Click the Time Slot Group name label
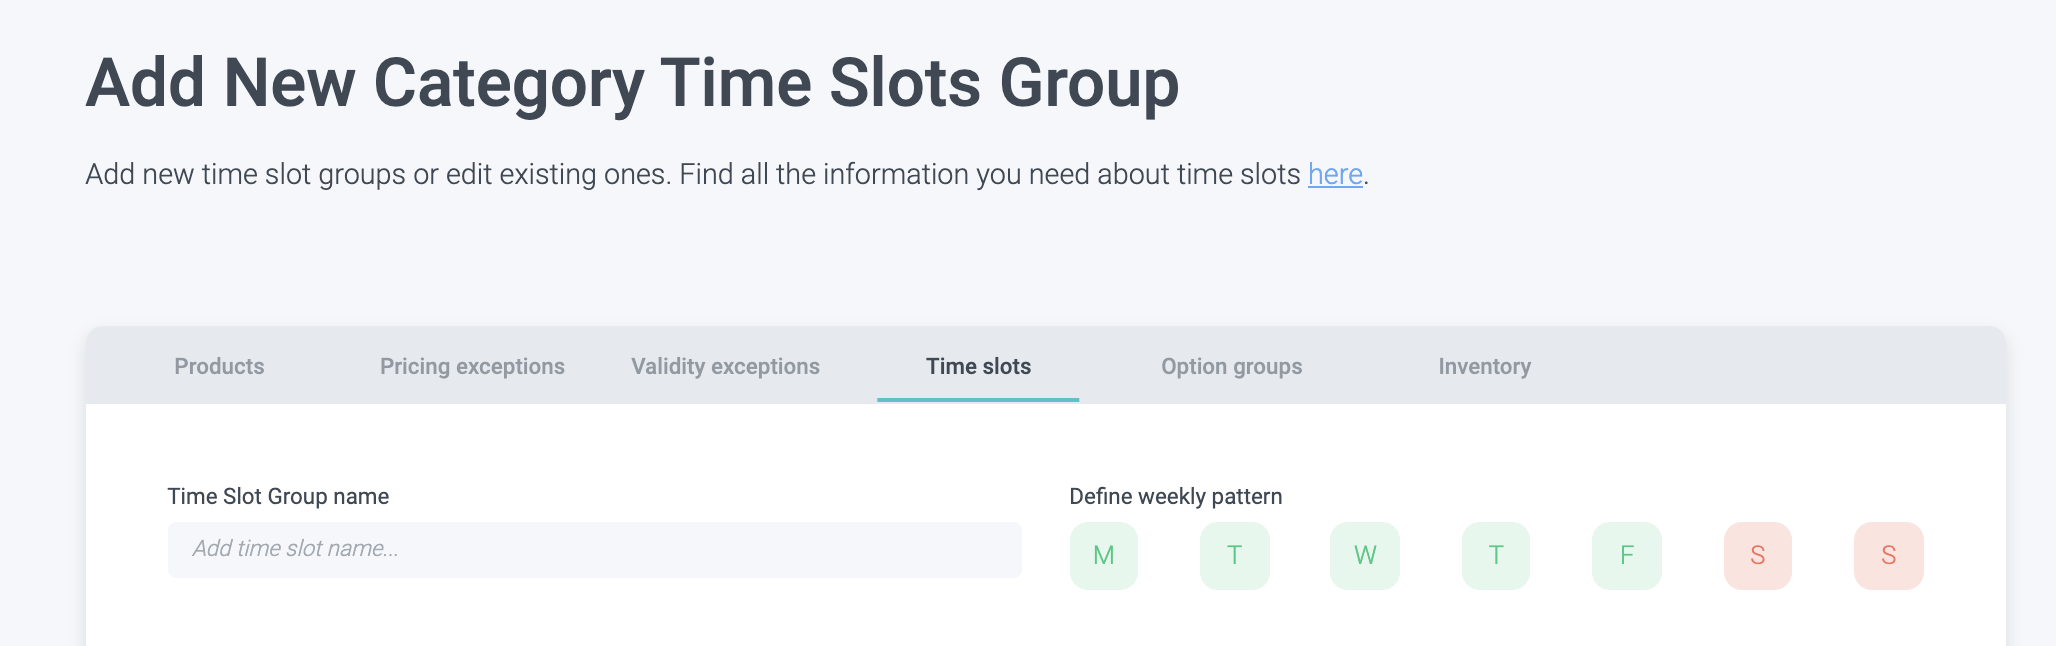Image resolution: width=2056 pixels, height=646 pixels. point(278,497)
